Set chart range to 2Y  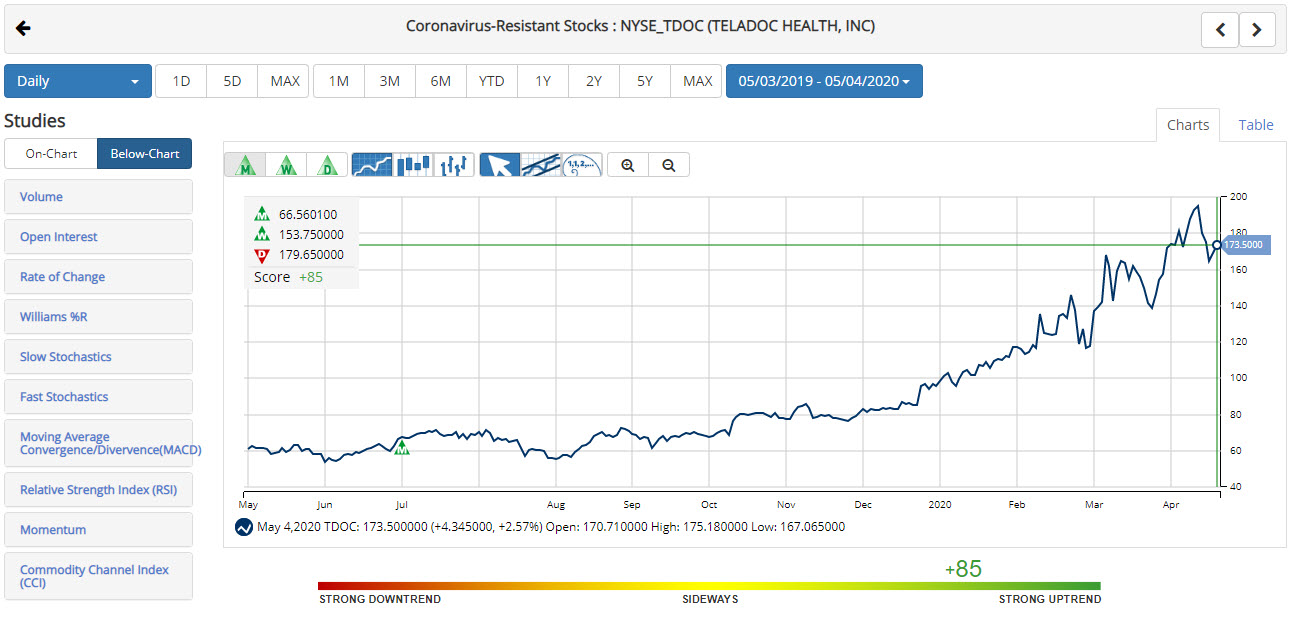[x=594, y=81]
